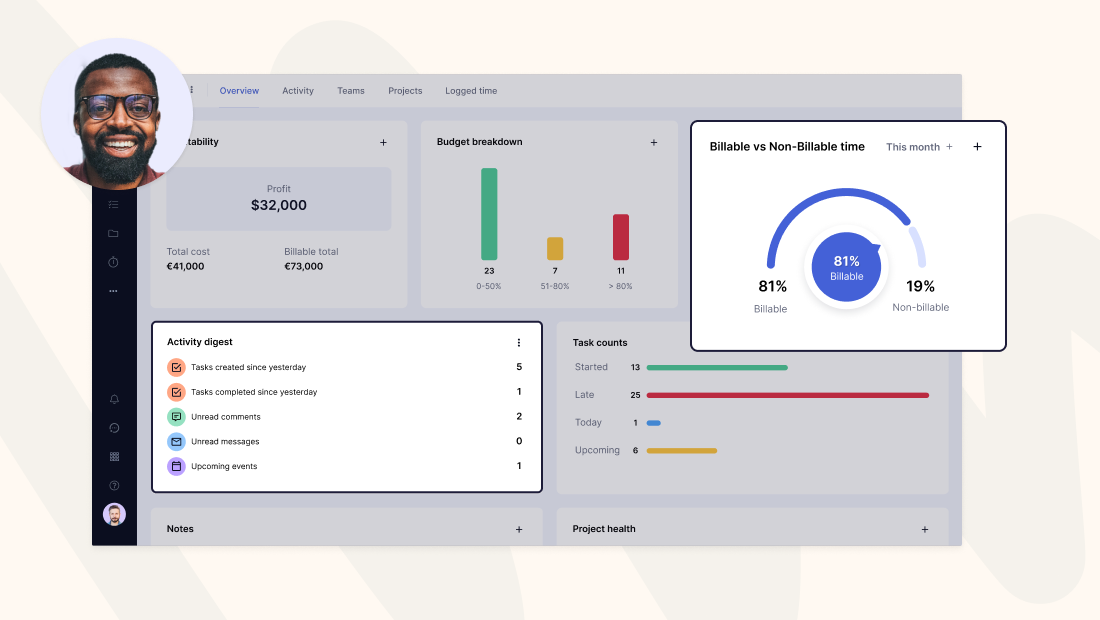Open the Activity digest kebab menu
The height and width of the screenshot is (620, 1100).
(519, 342)
